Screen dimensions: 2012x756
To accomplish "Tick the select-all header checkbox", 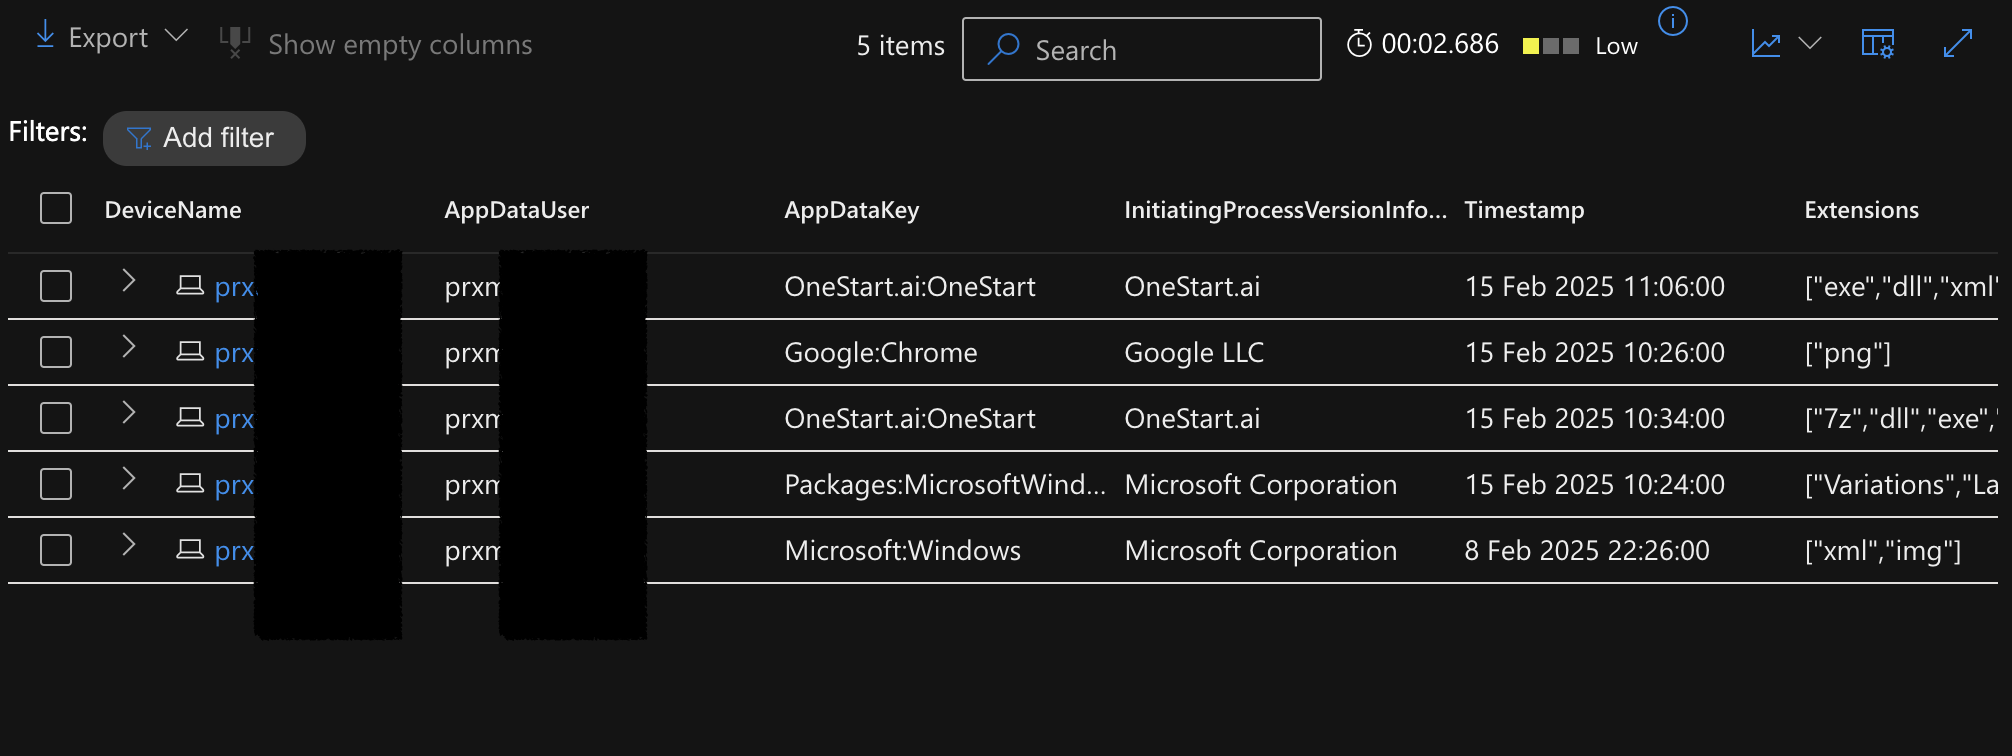I will coord(56,209).
